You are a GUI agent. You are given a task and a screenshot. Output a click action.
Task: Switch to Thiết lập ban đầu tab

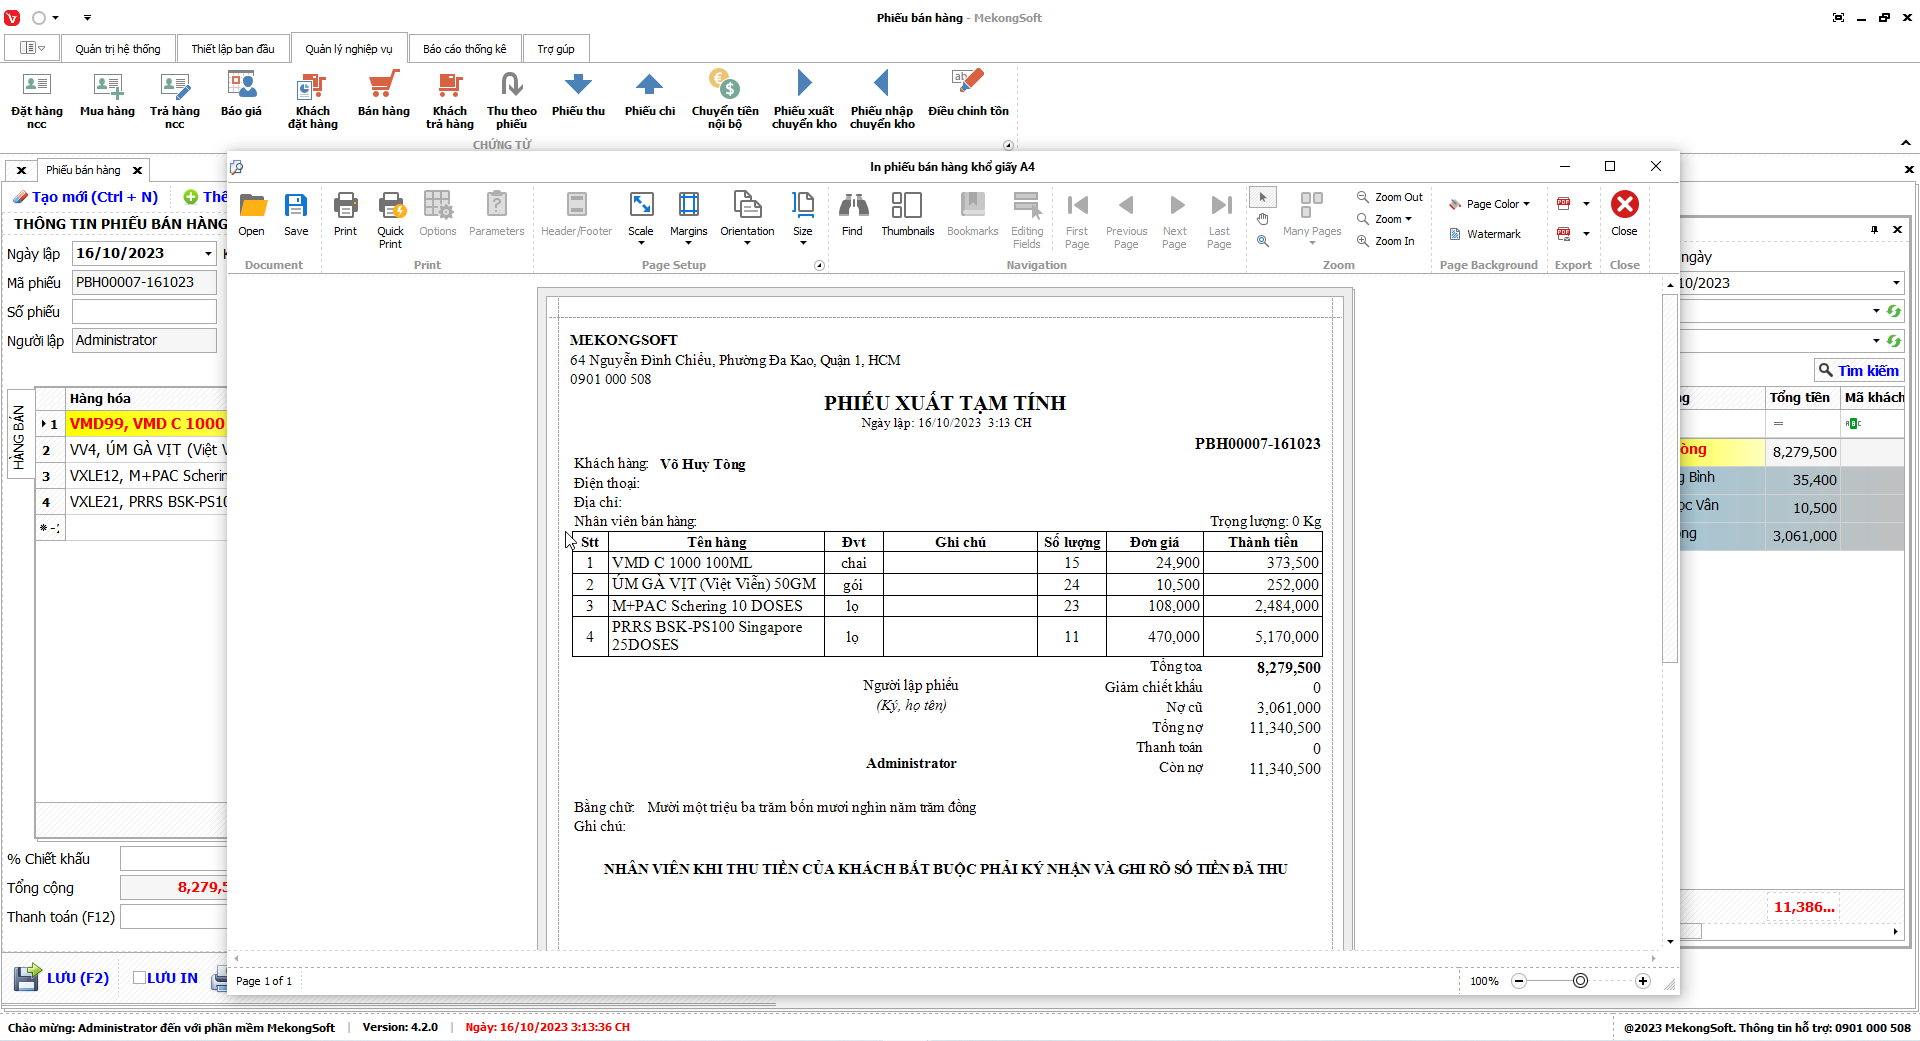click(x=233, y=49)
